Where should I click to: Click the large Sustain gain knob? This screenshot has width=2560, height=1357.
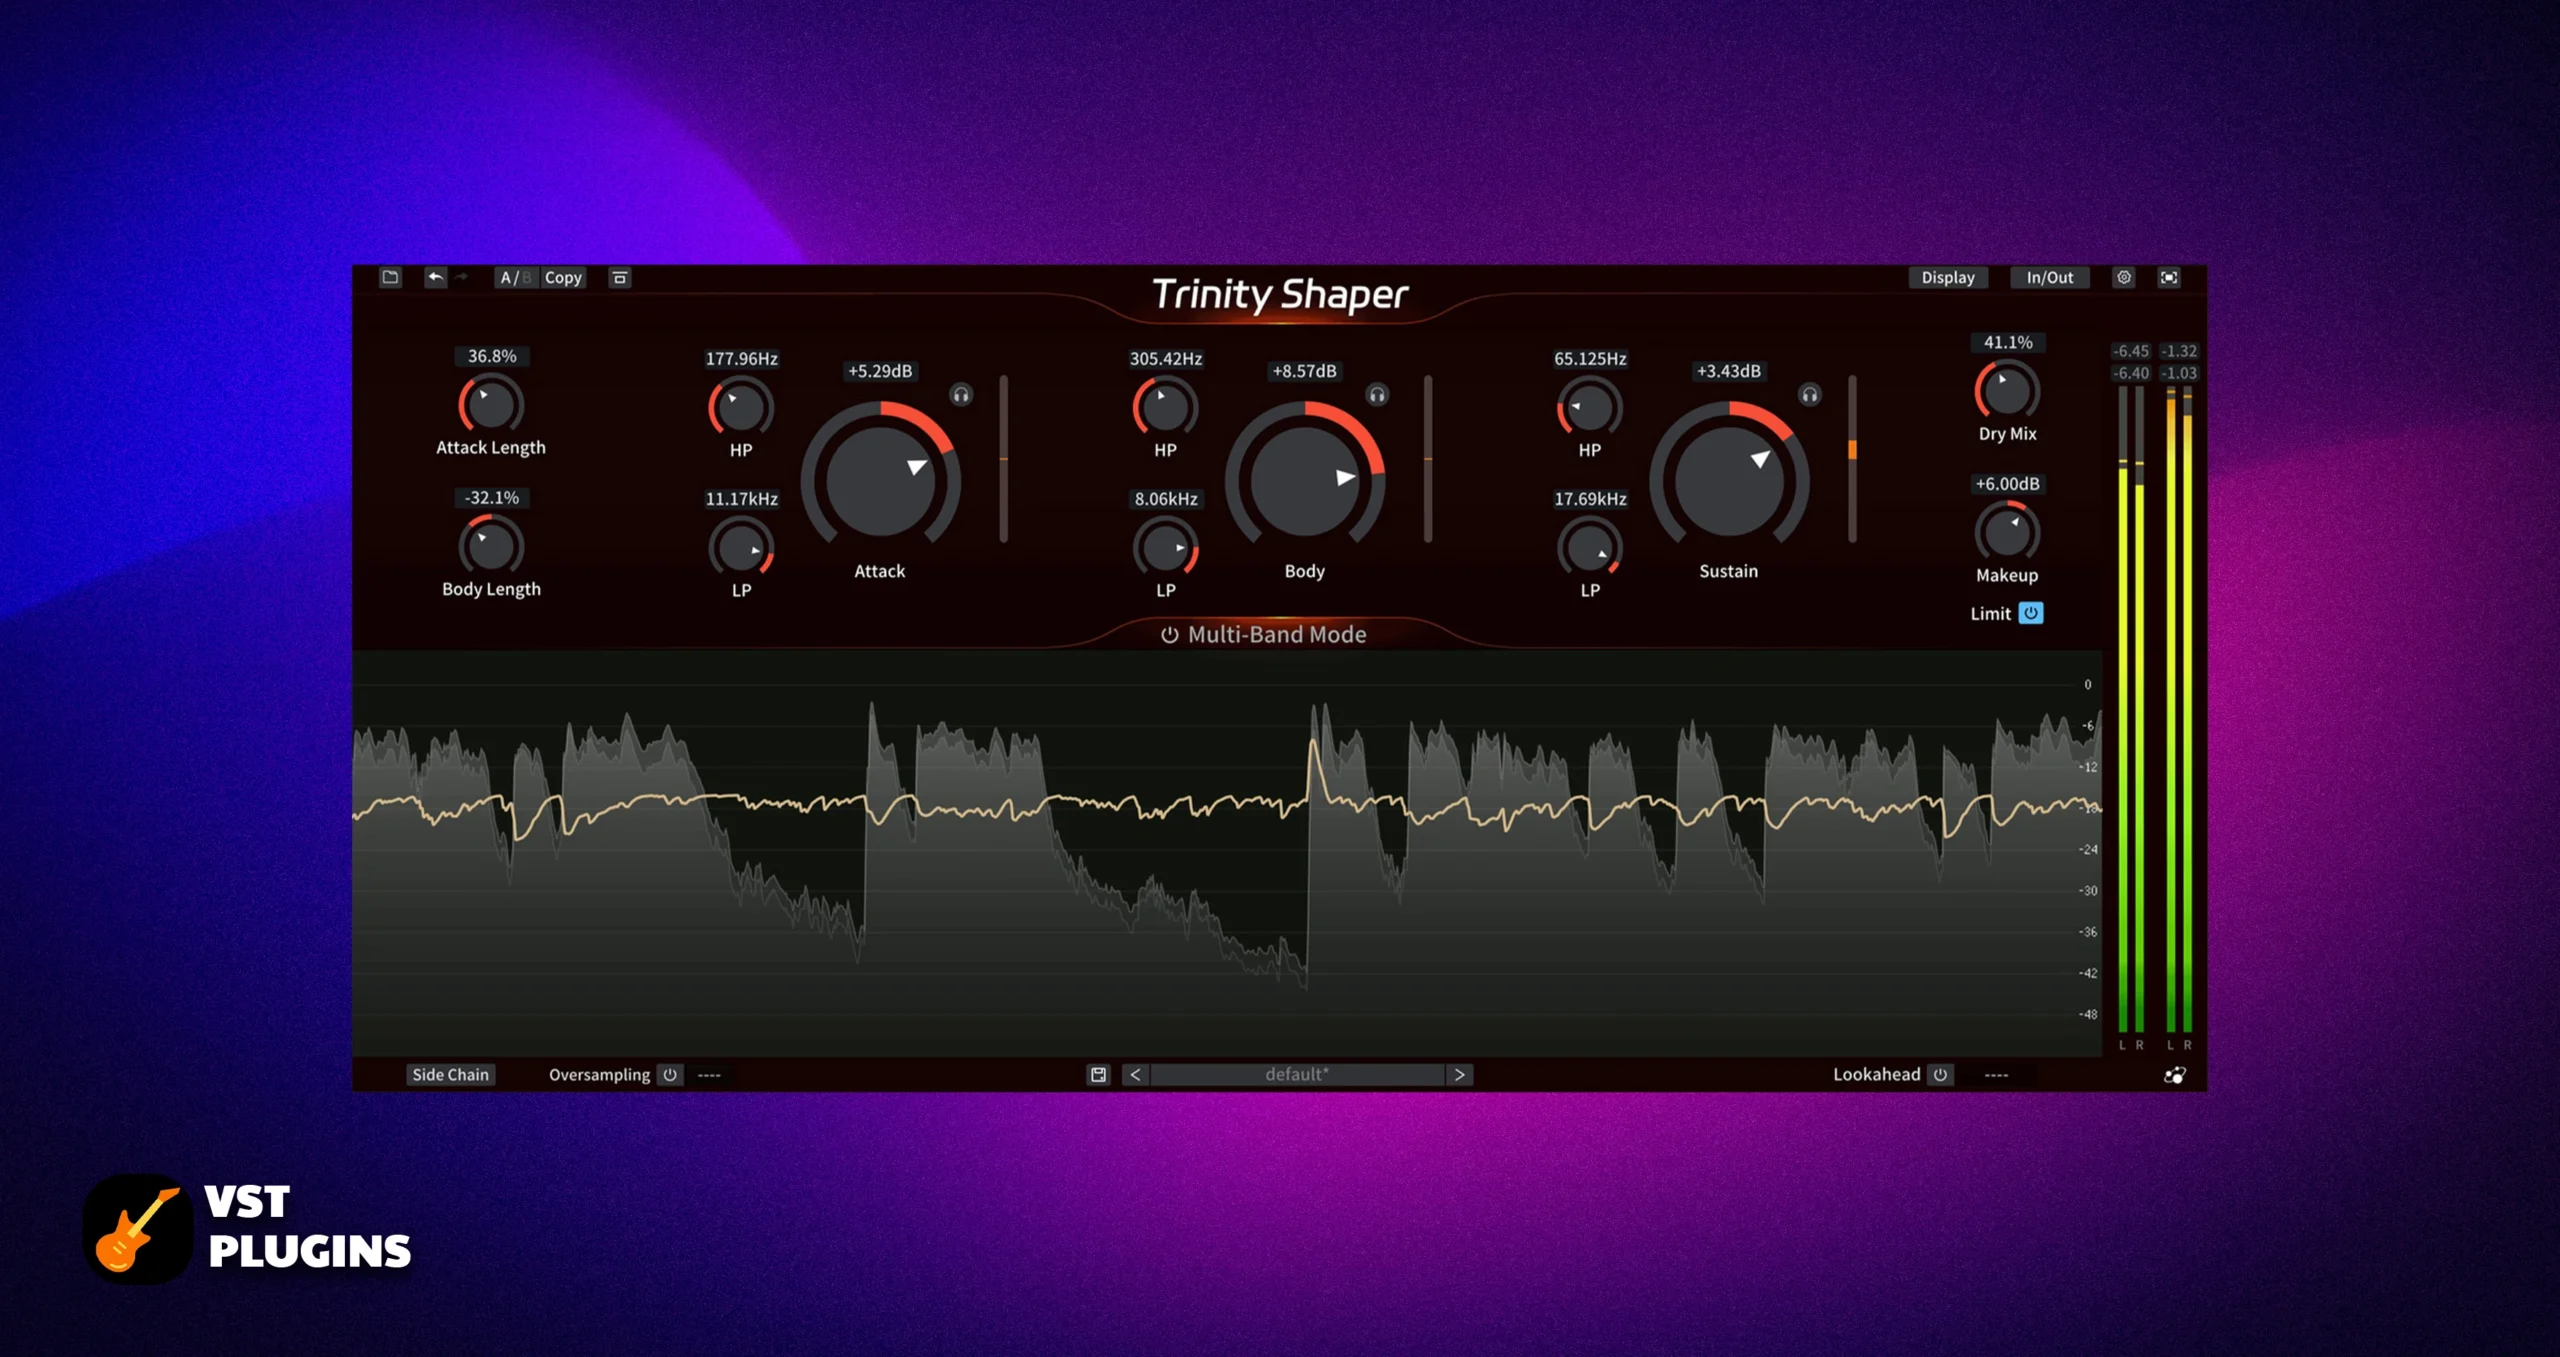pos(1729,481)
